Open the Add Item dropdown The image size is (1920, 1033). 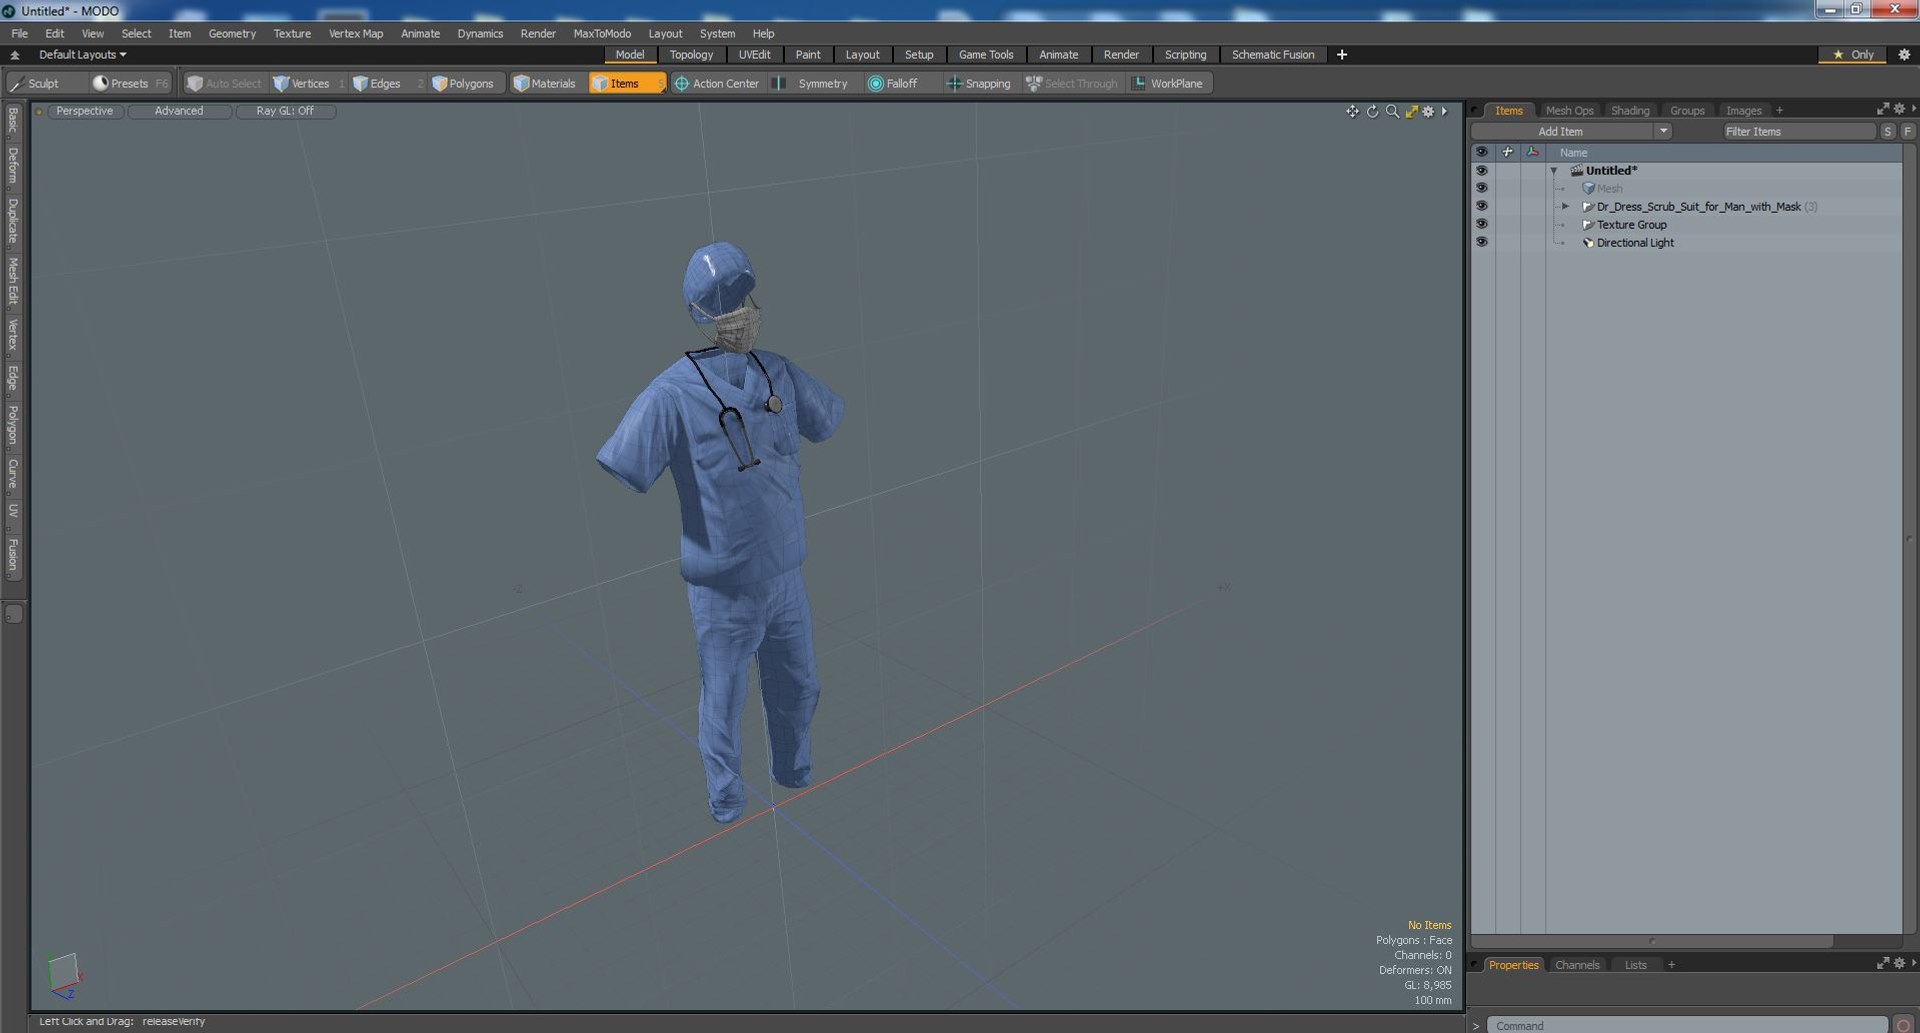(x=1572, y=131)
